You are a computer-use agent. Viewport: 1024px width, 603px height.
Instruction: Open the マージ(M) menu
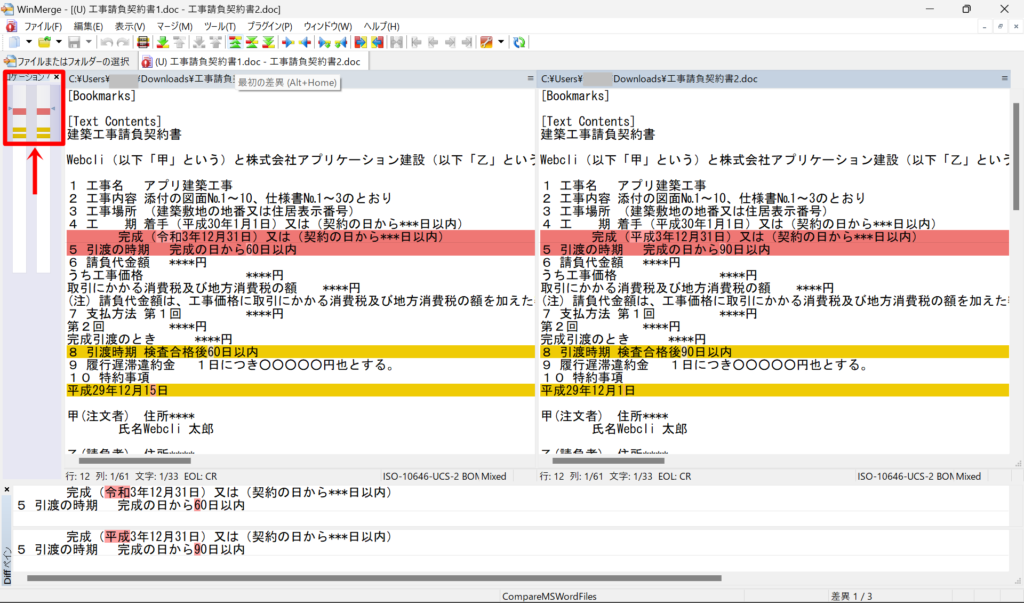pos(175,25)
